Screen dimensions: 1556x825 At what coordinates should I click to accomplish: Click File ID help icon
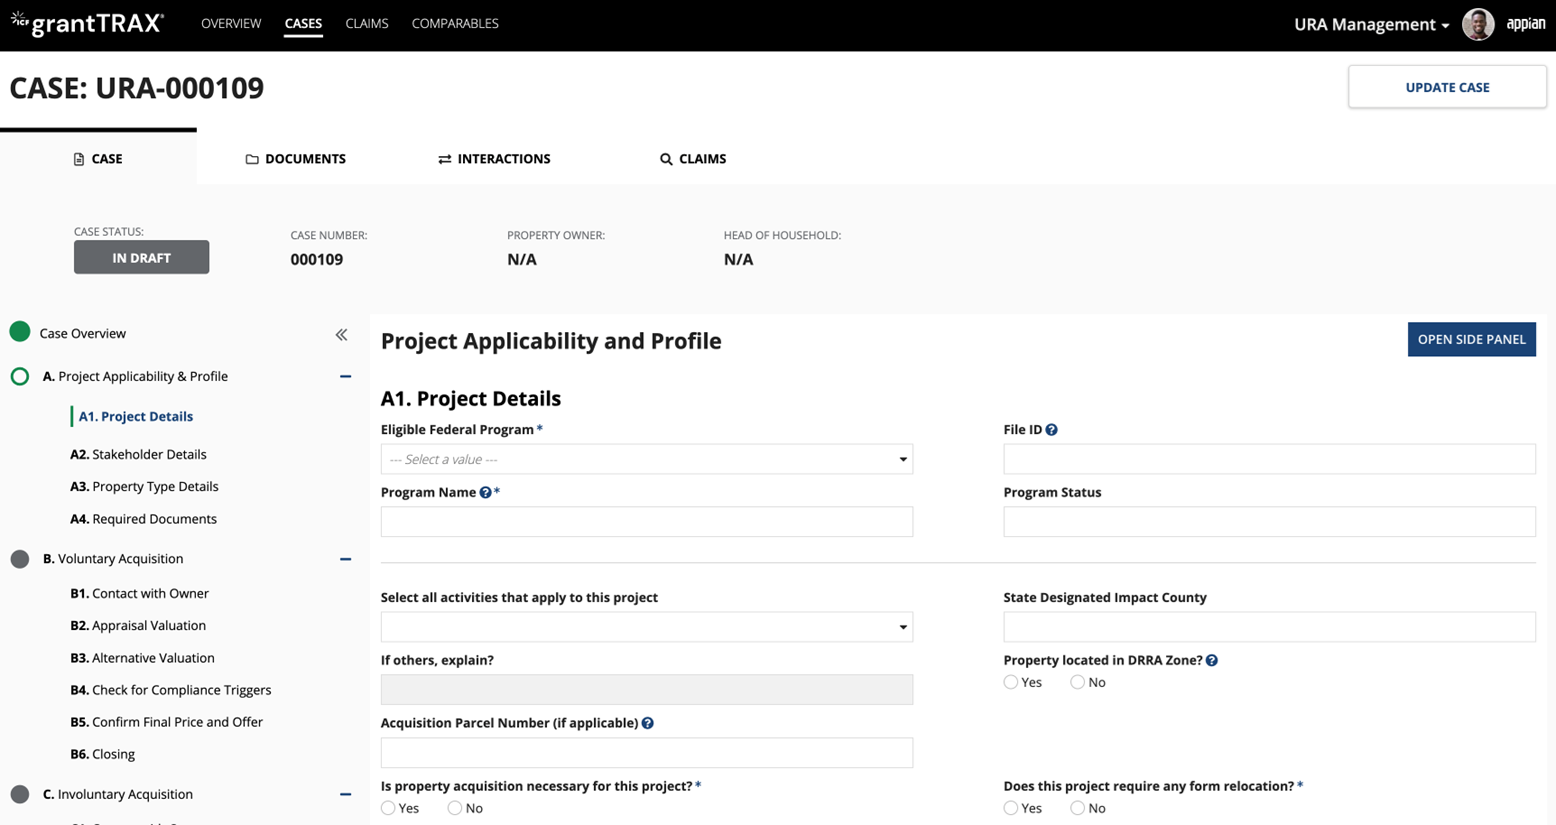tap(1051, 430)
